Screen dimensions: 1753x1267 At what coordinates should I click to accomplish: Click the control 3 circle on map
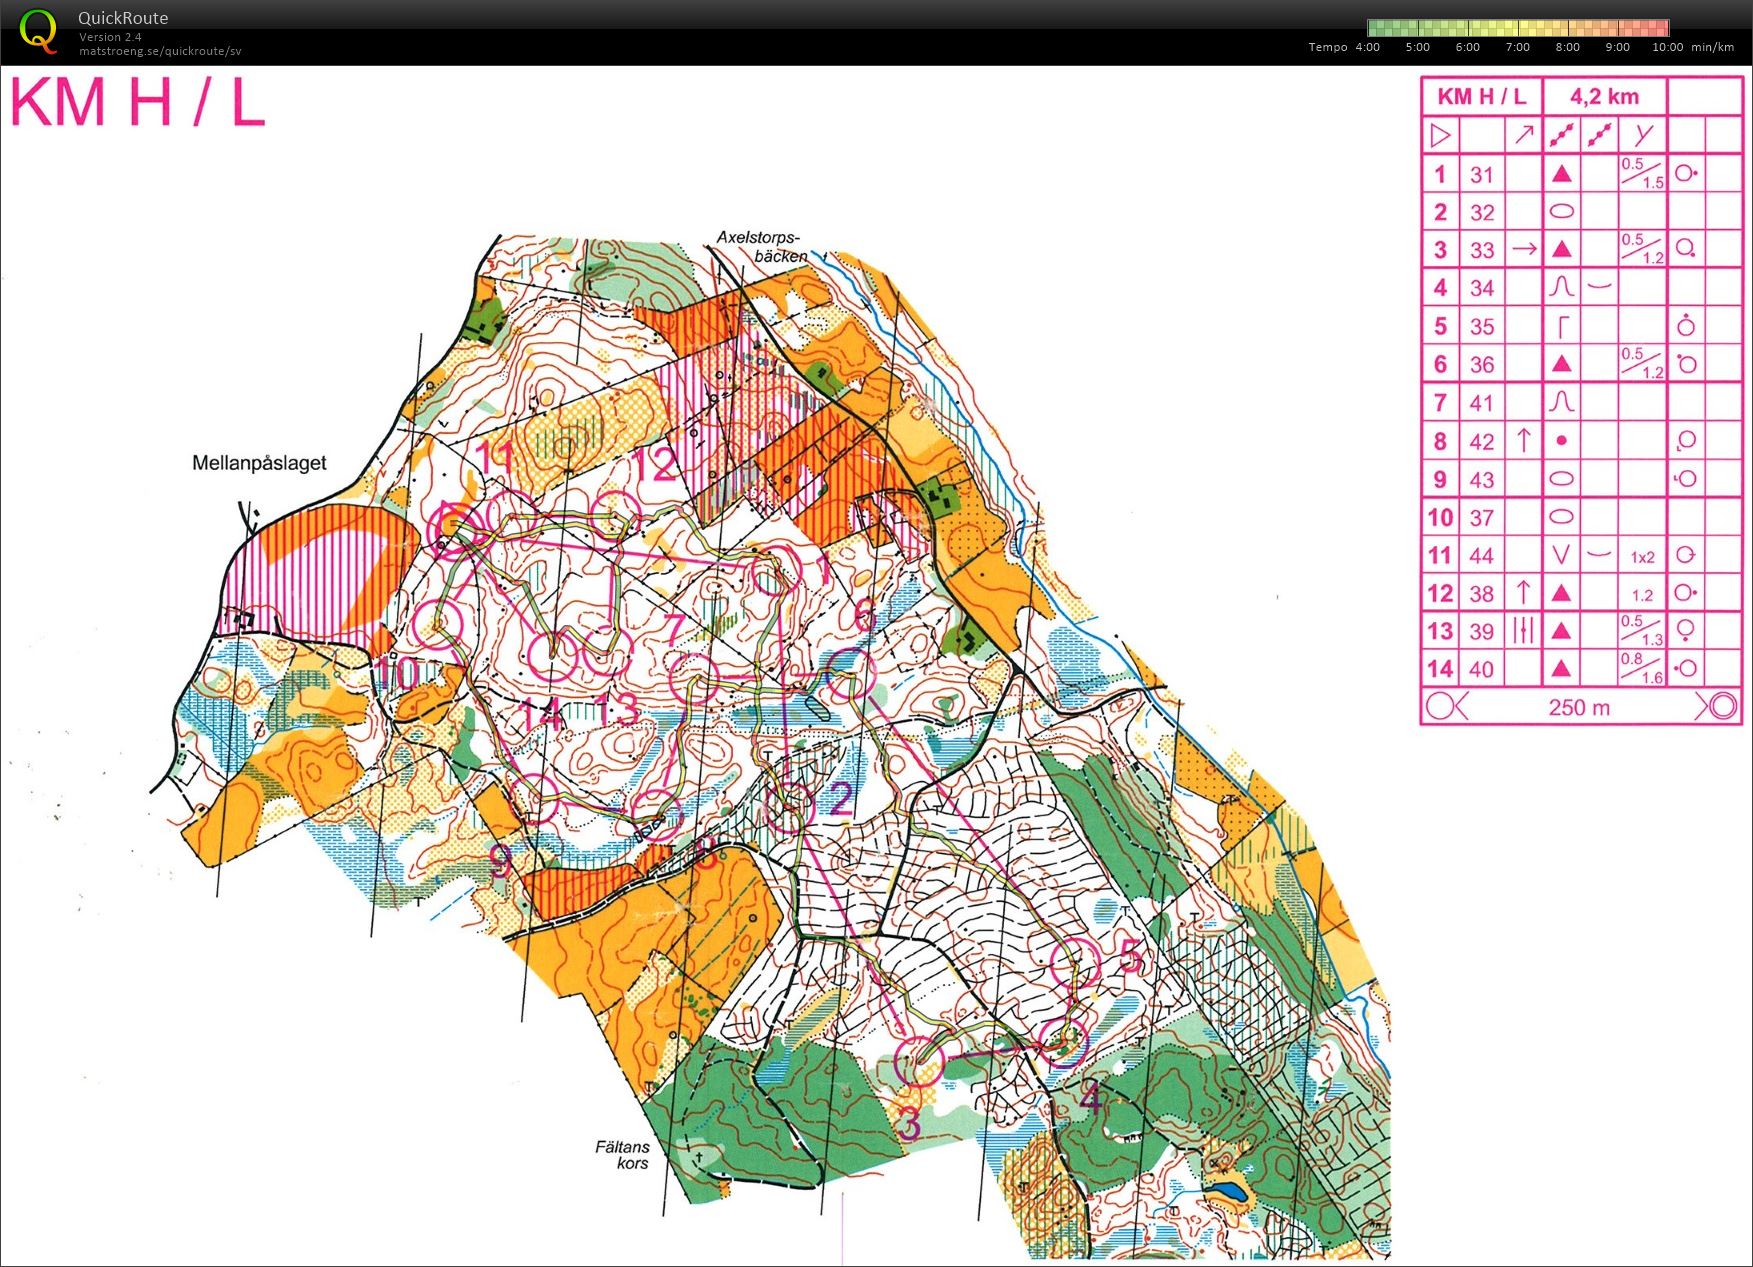click(919, 1061)
